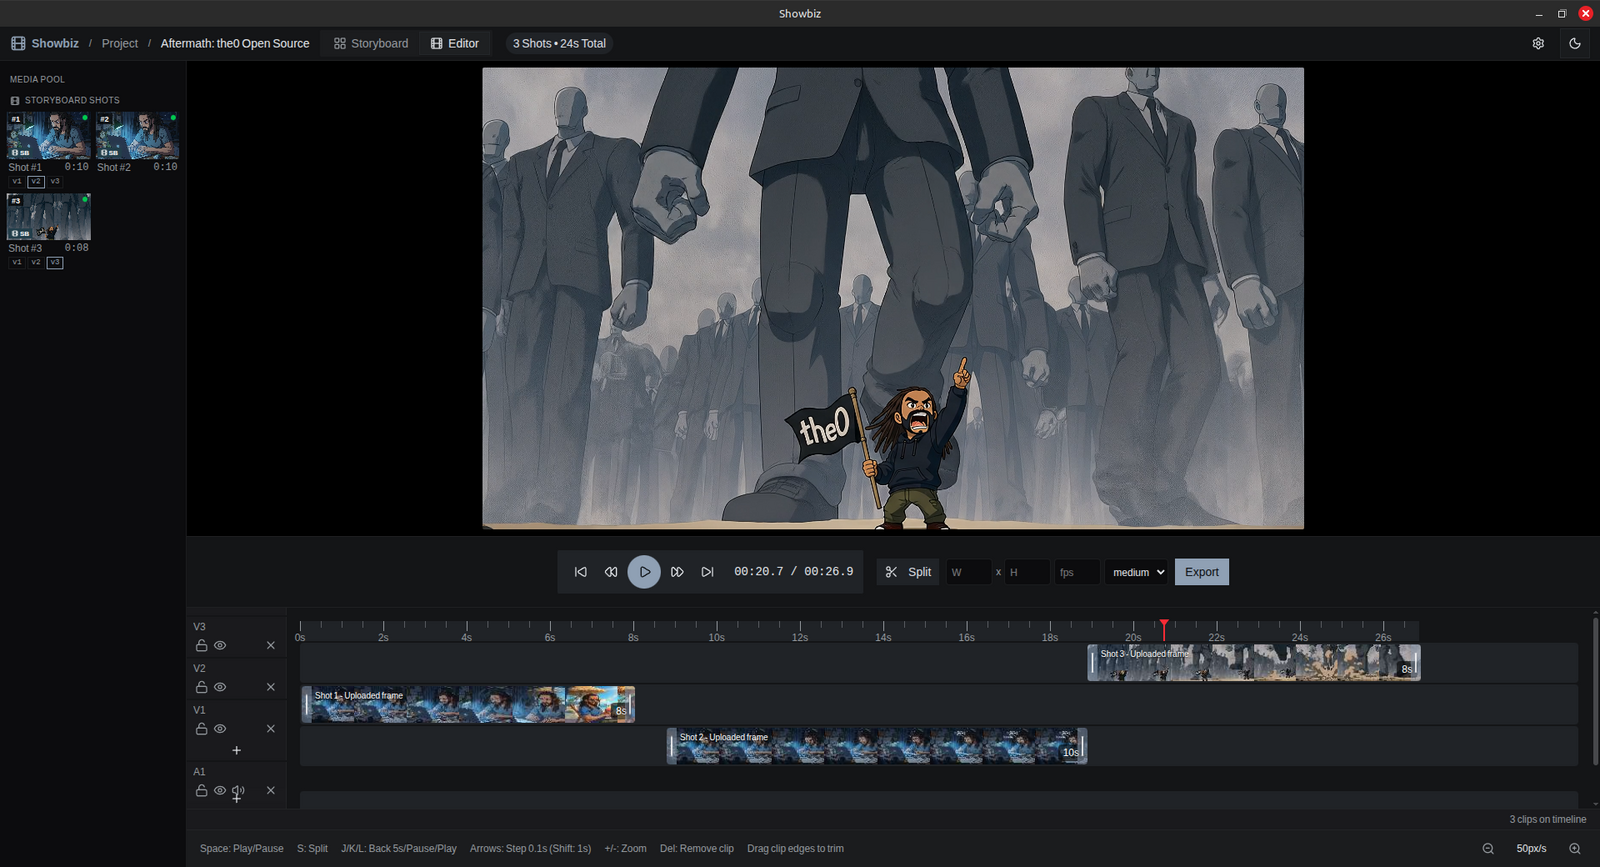Image resolution: width=1600 pixels, height=867 pixels.
Task: Click the 3 Shots 24s Total badge
Action: coord(559,43)
